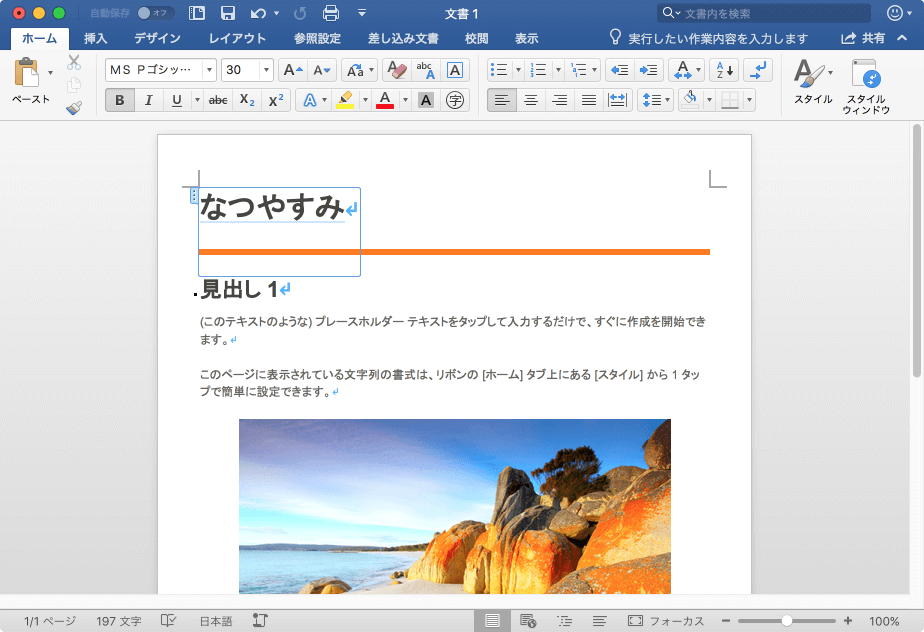Open the borders dropdown arrow

point(750,100)
